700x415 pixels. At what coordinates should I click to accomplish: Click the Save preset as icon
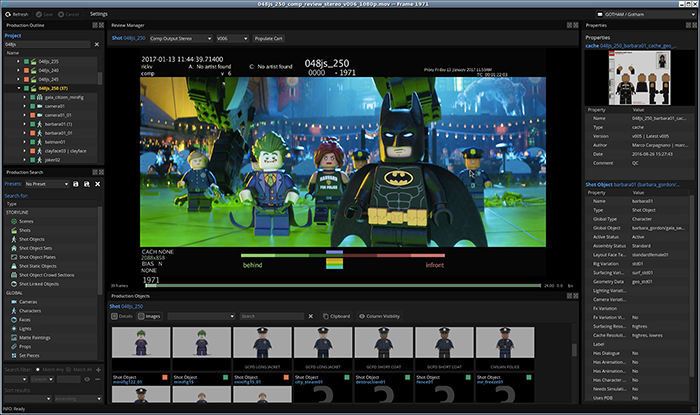pos(87,184)
